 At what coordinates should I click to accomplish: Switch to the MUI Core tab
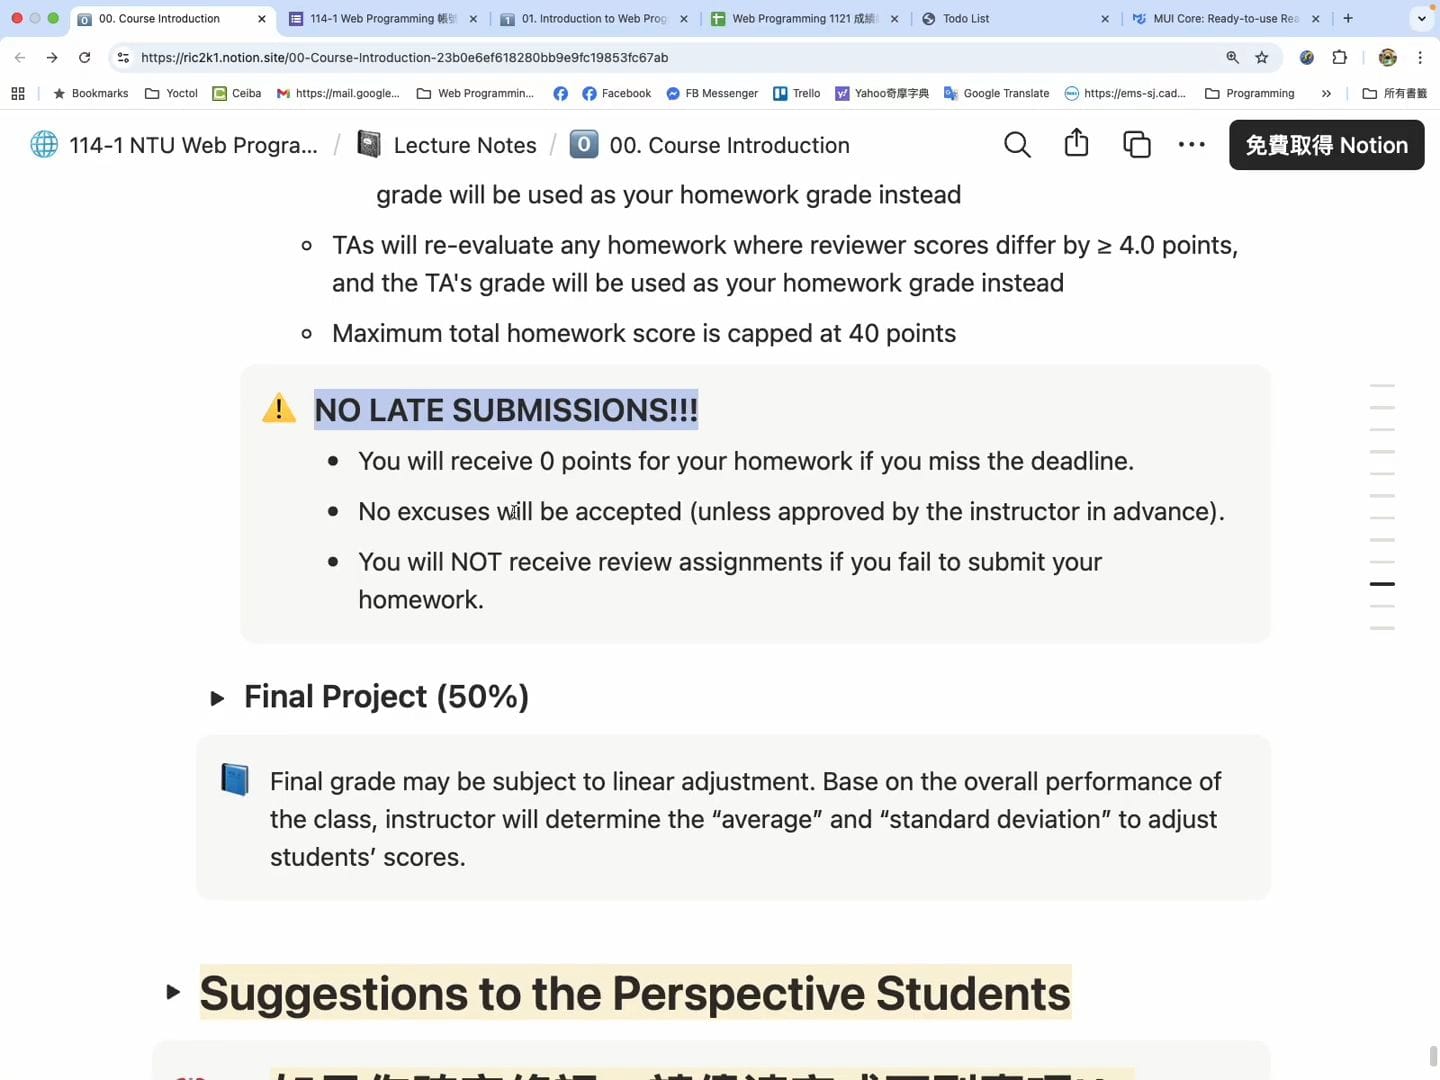[1224, 19]
